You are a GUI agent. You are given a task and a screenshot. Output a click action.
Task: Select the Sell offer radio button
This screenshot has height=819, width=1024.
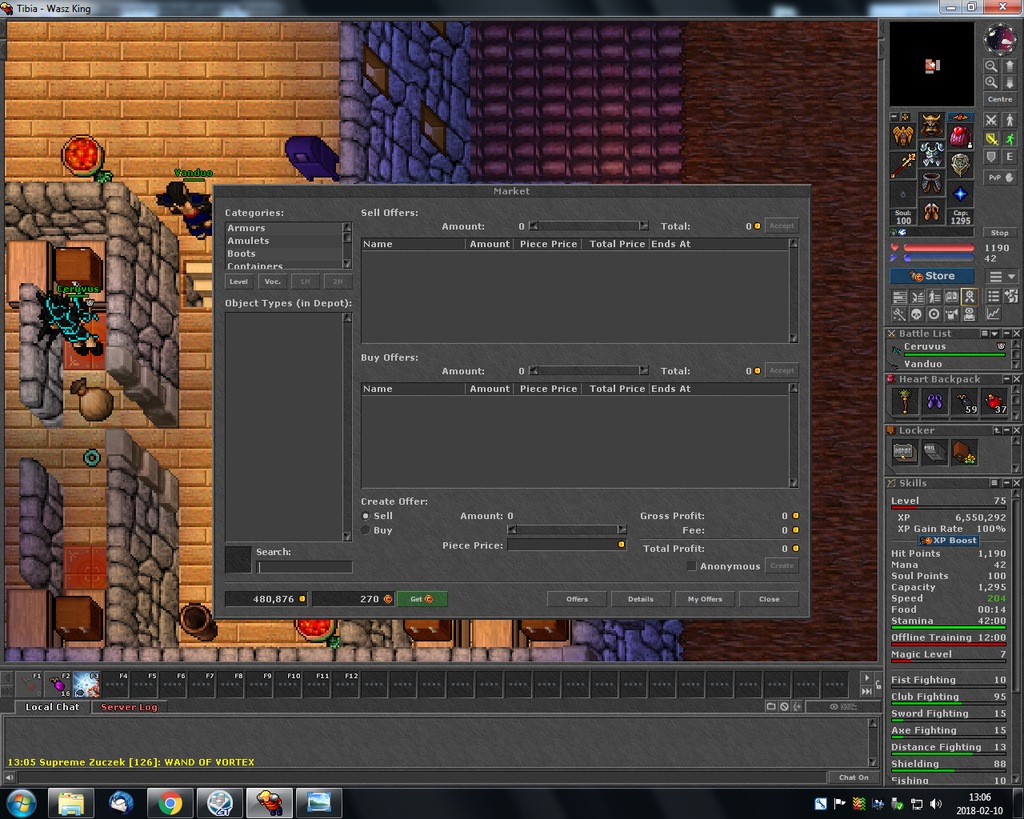366,516
